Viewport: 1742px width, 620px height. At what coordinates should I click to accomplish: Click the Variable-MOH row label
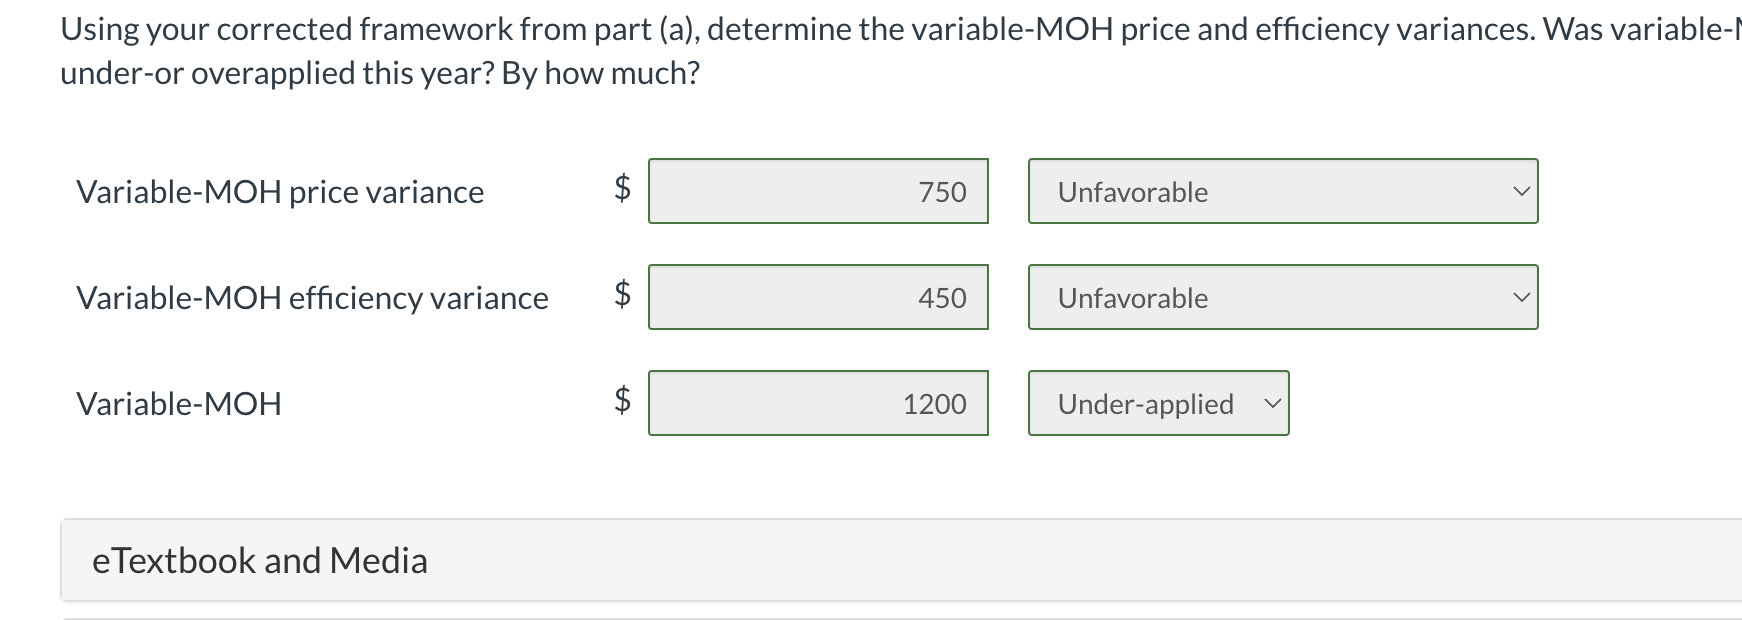click(179, 404)
